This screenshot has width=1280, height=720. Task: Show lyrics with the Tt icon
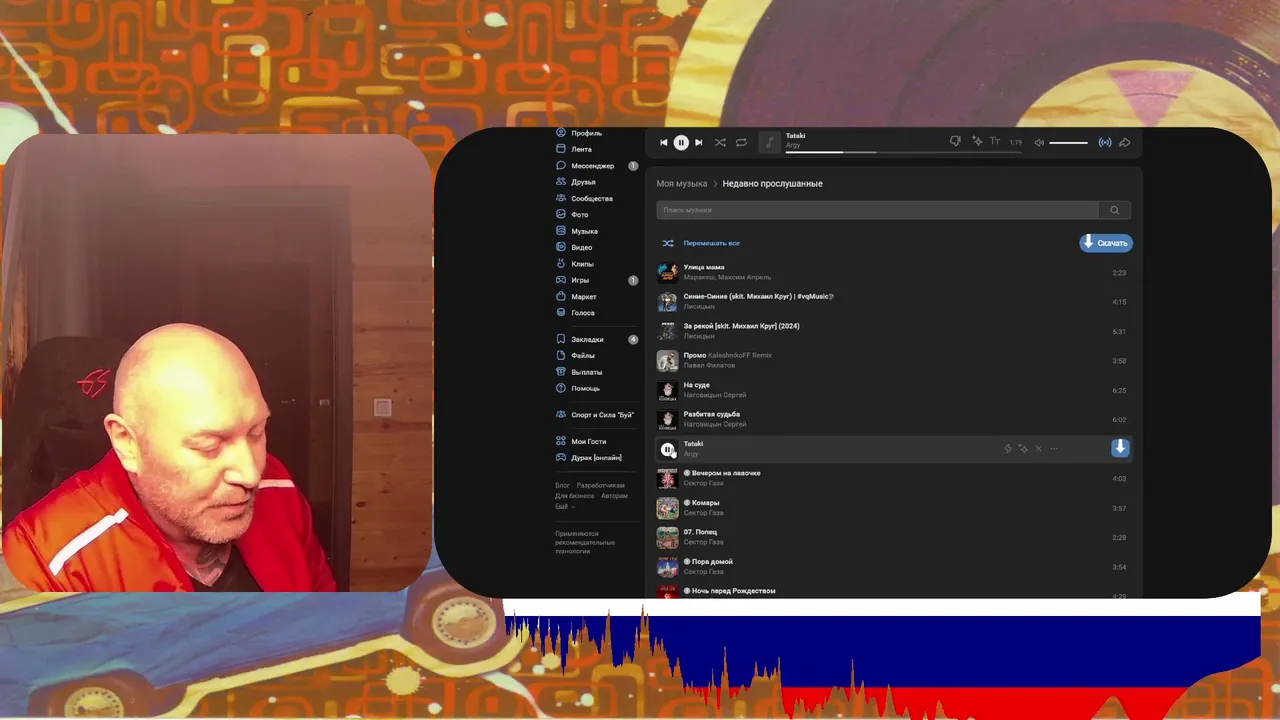pyautogui.click(x=995, y=142)
